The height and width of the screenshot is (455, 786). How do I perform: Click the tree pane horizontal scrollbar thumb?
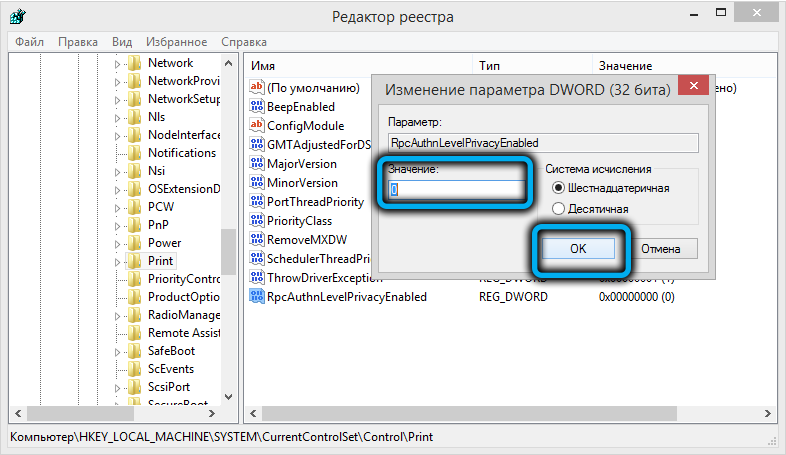click(81, 413)
